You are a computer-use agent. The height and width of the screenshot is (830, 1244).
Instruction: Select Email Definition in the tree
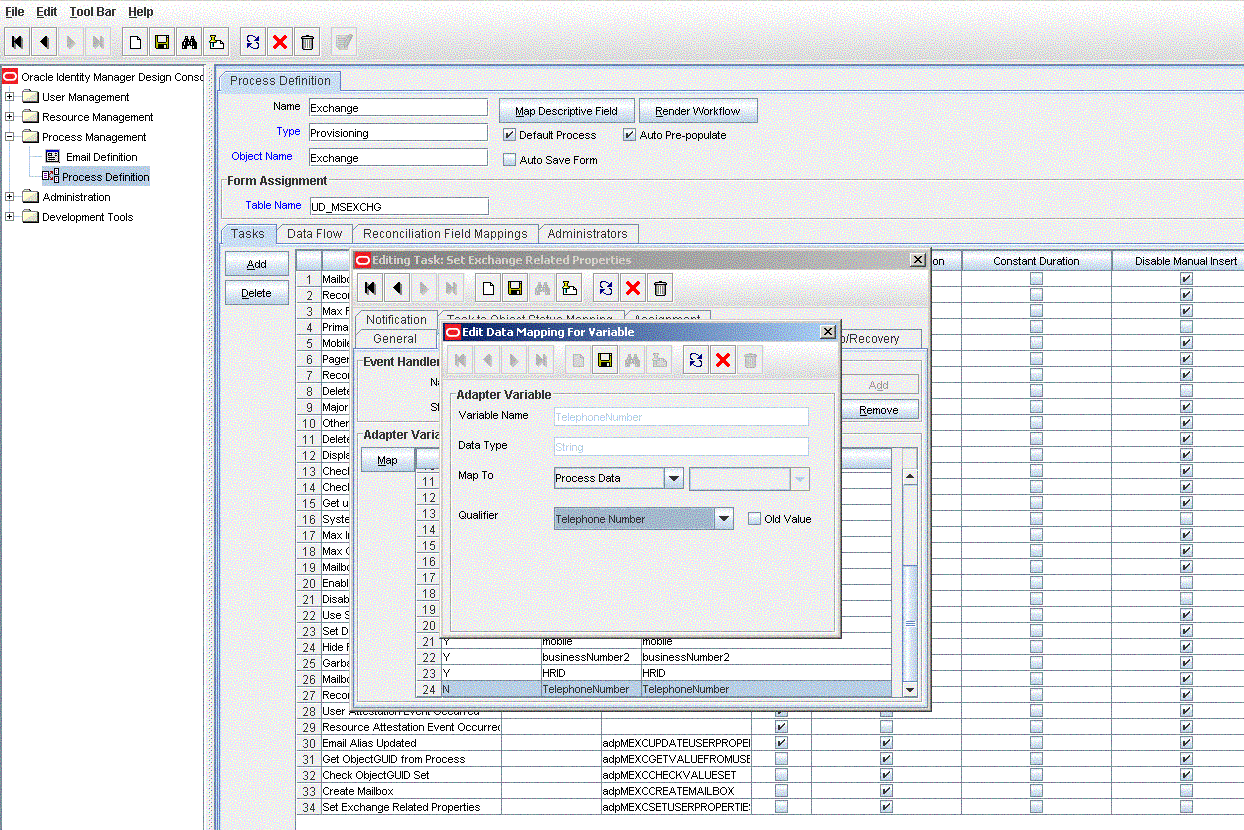[101, 157]
